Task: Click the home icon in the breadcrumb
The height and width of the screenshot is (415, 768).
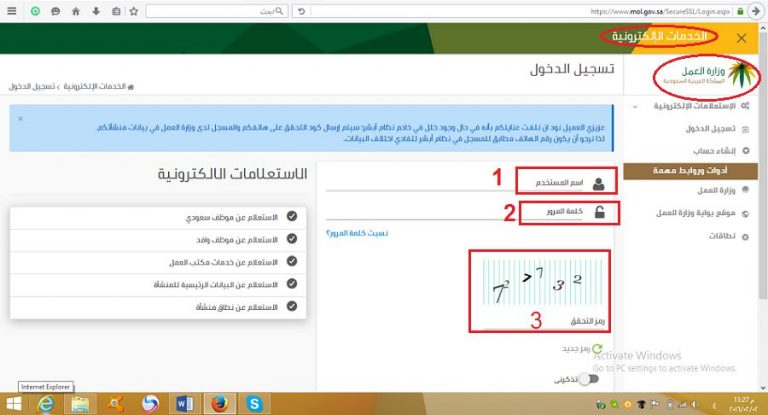Action: click(x=130, y=87)
